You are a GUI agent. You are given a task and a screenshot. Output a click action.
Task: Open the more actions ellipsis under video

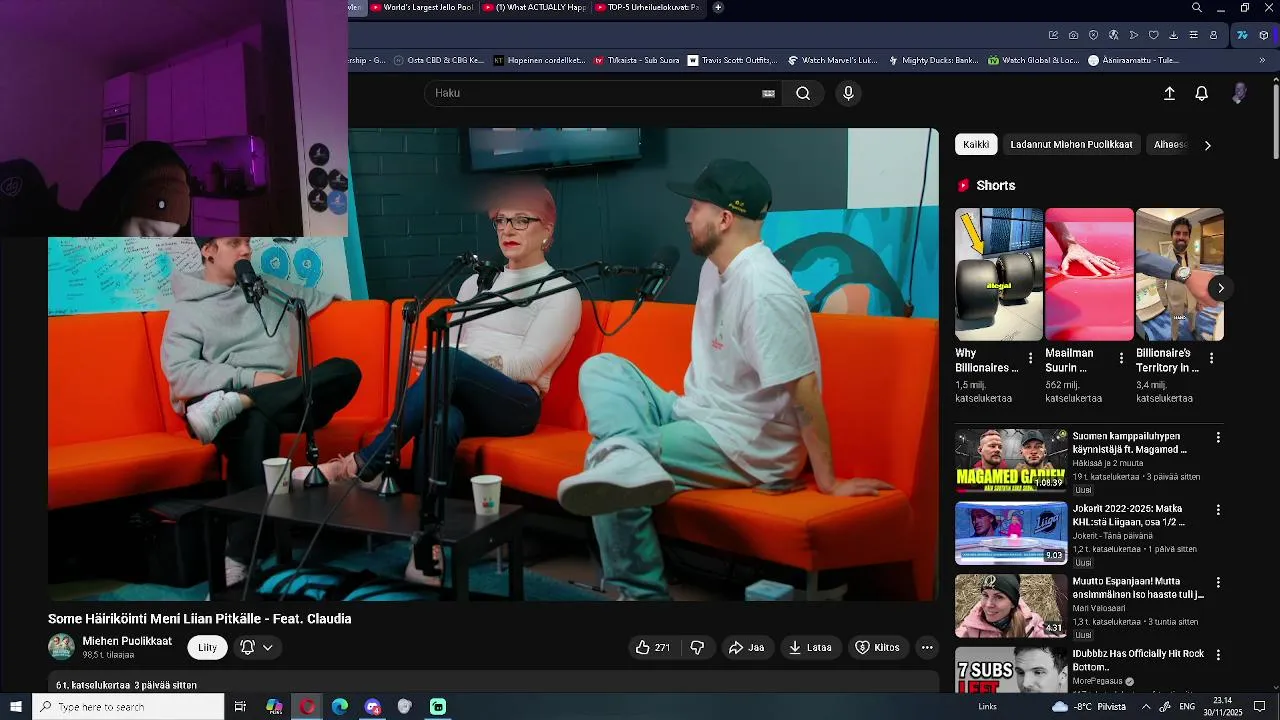[x=927, y=647]
